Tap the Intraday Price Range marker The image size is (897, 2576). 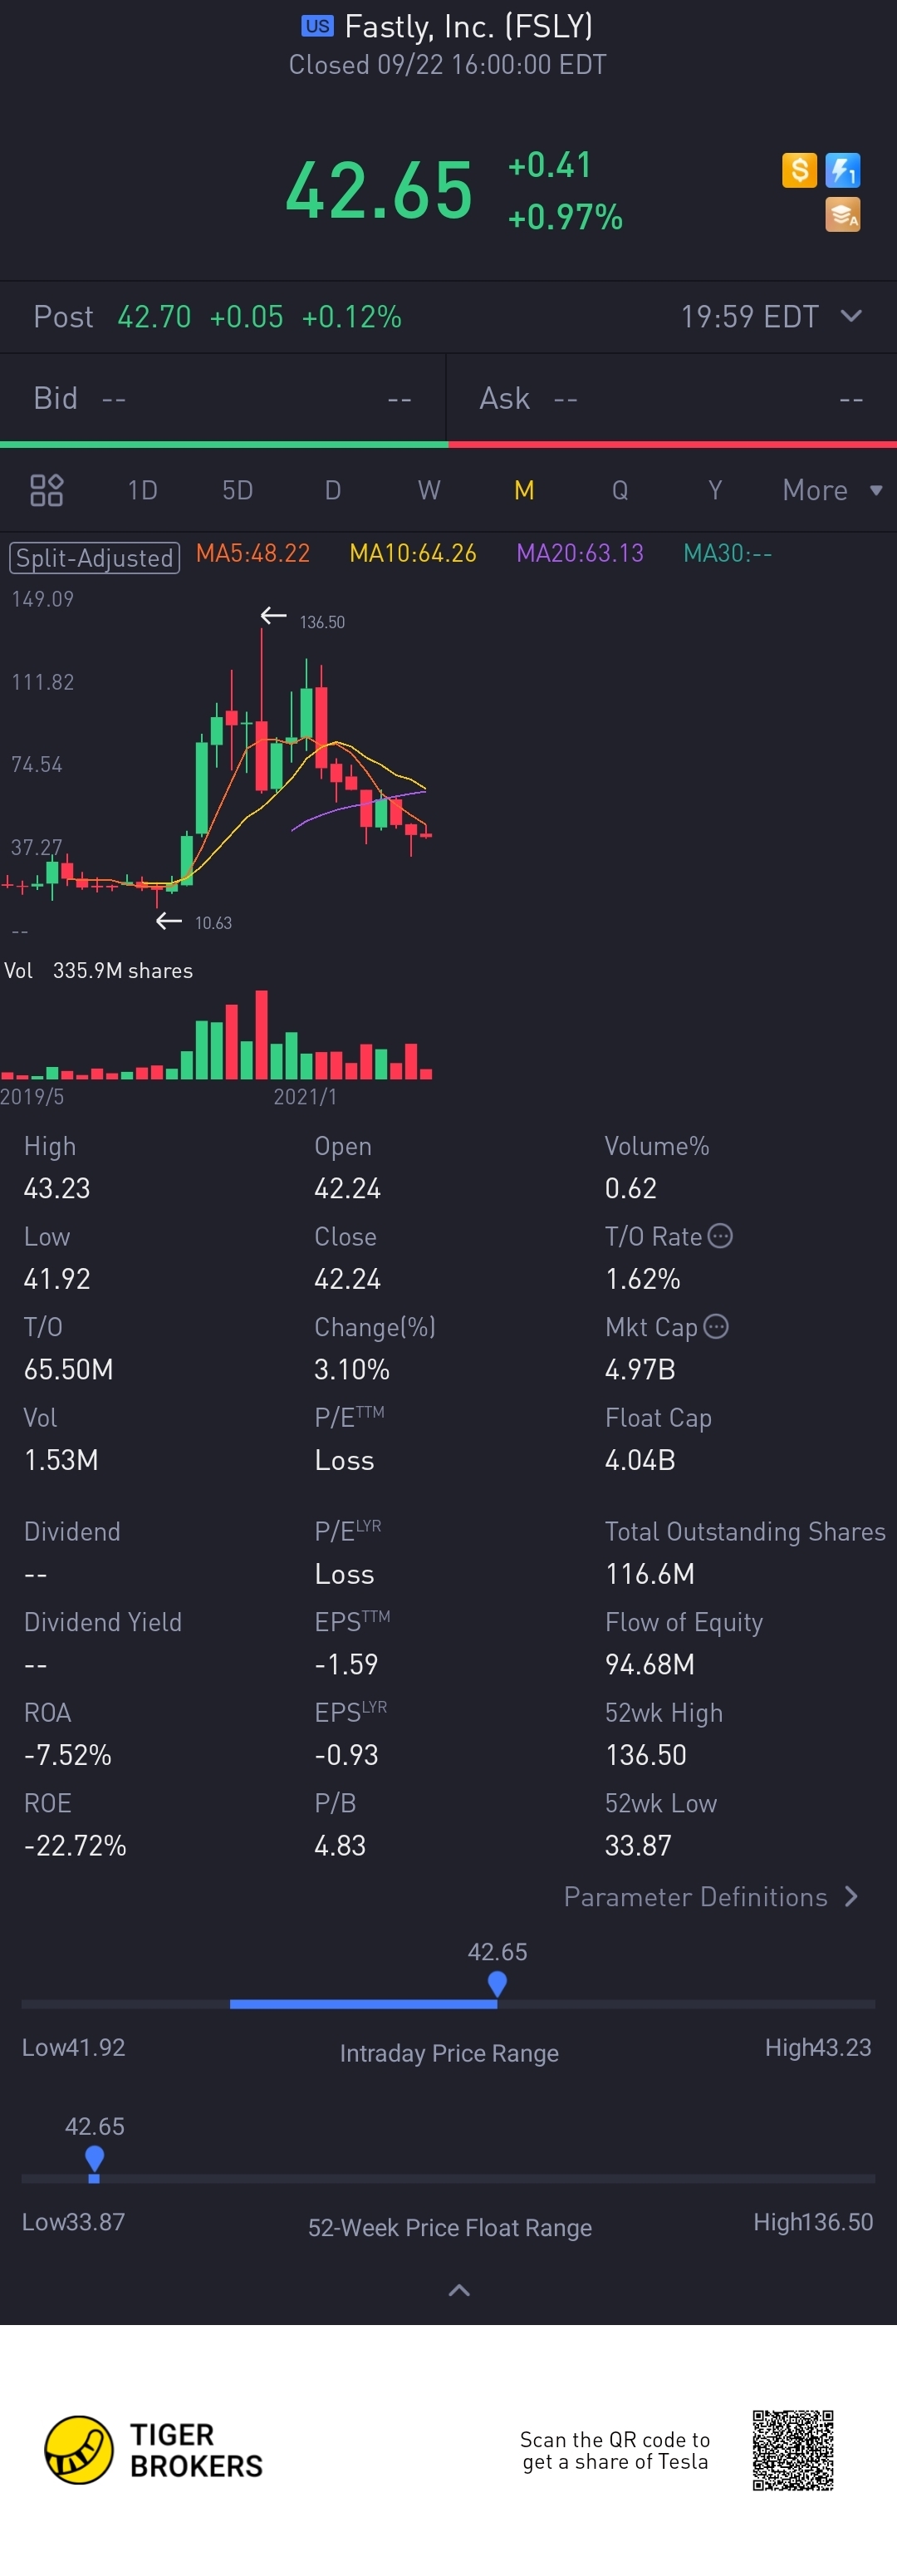pos(497,1982)
